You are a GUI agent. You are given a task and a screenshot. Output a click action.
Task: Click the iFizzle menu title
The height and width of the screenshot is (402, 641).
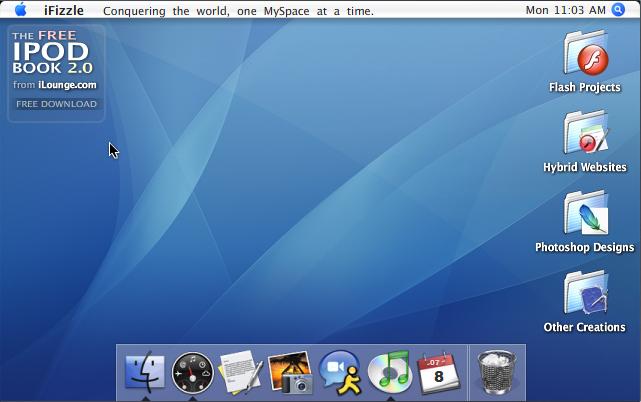(64, 10)
